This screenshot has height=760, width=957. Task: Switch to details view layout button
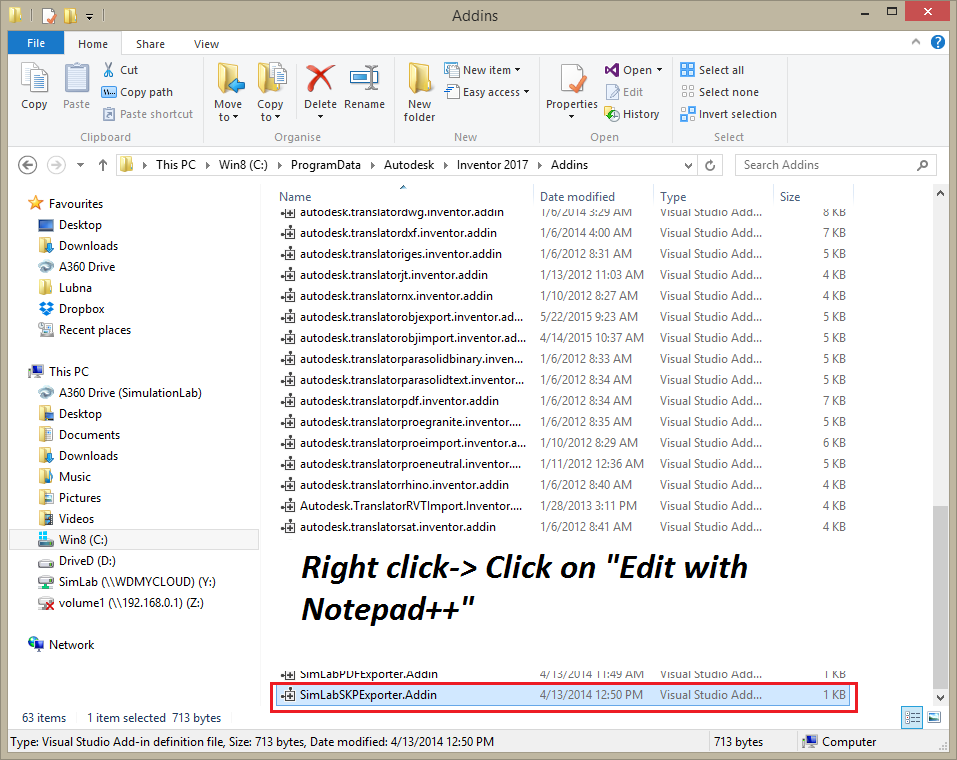tap(912, 717)
